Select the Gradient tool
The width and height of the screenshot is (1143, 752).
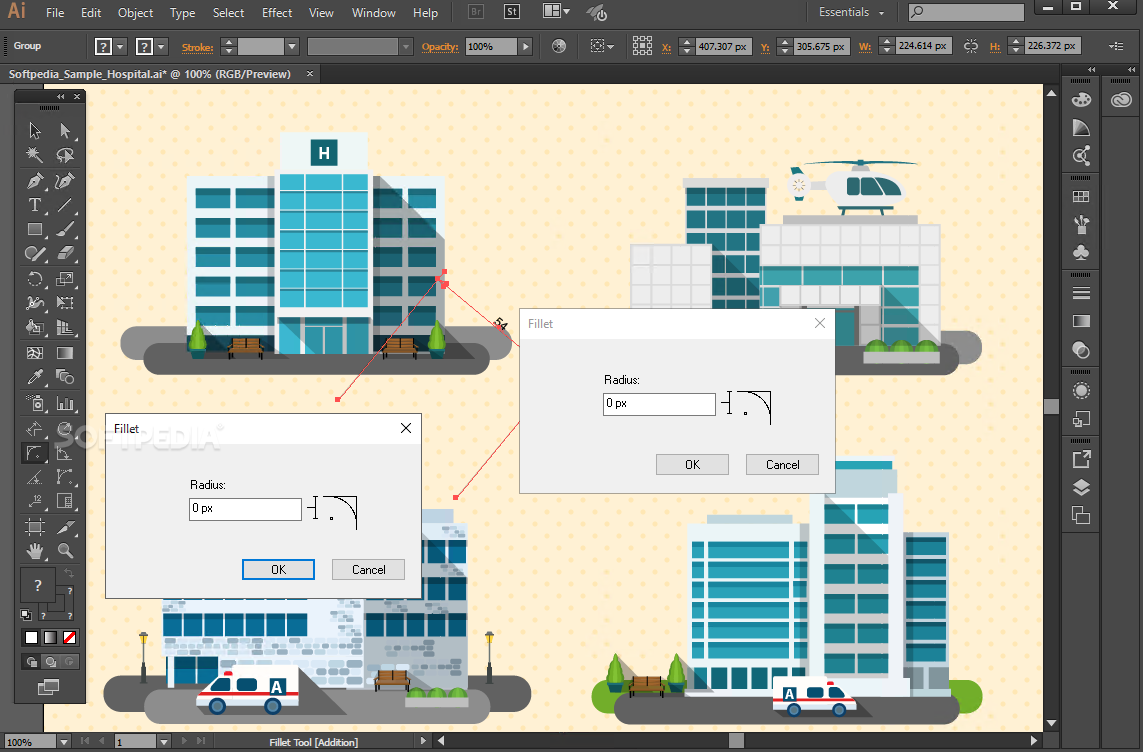65,353
